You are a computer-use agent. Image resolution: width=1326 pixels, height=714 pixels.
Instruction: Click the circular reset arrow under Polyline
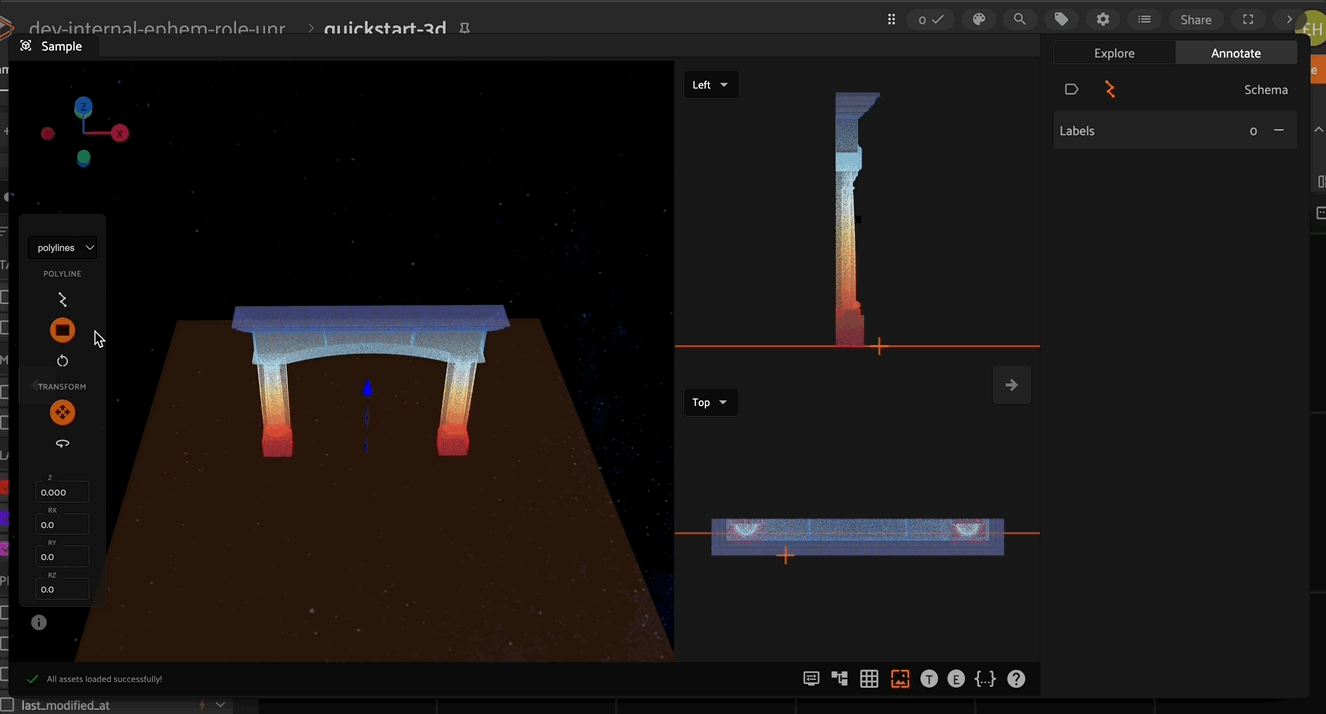coord(62,361)
